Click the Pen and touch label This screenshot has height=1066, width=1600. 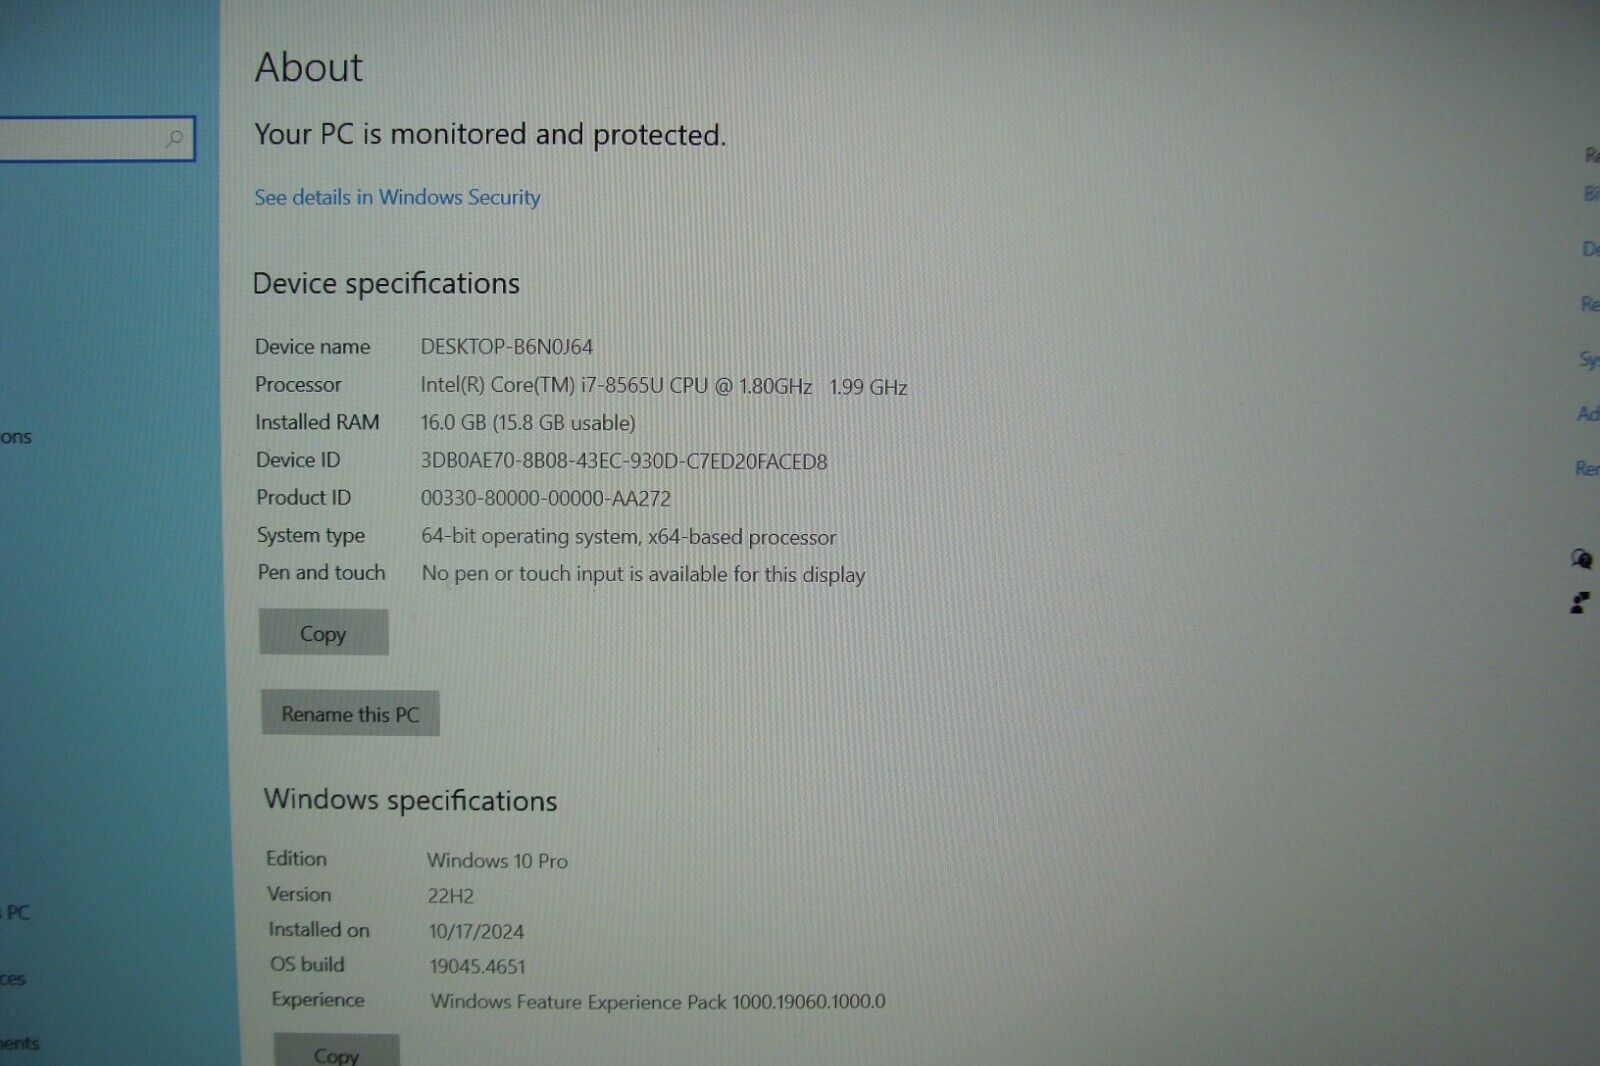pos(321,572)
